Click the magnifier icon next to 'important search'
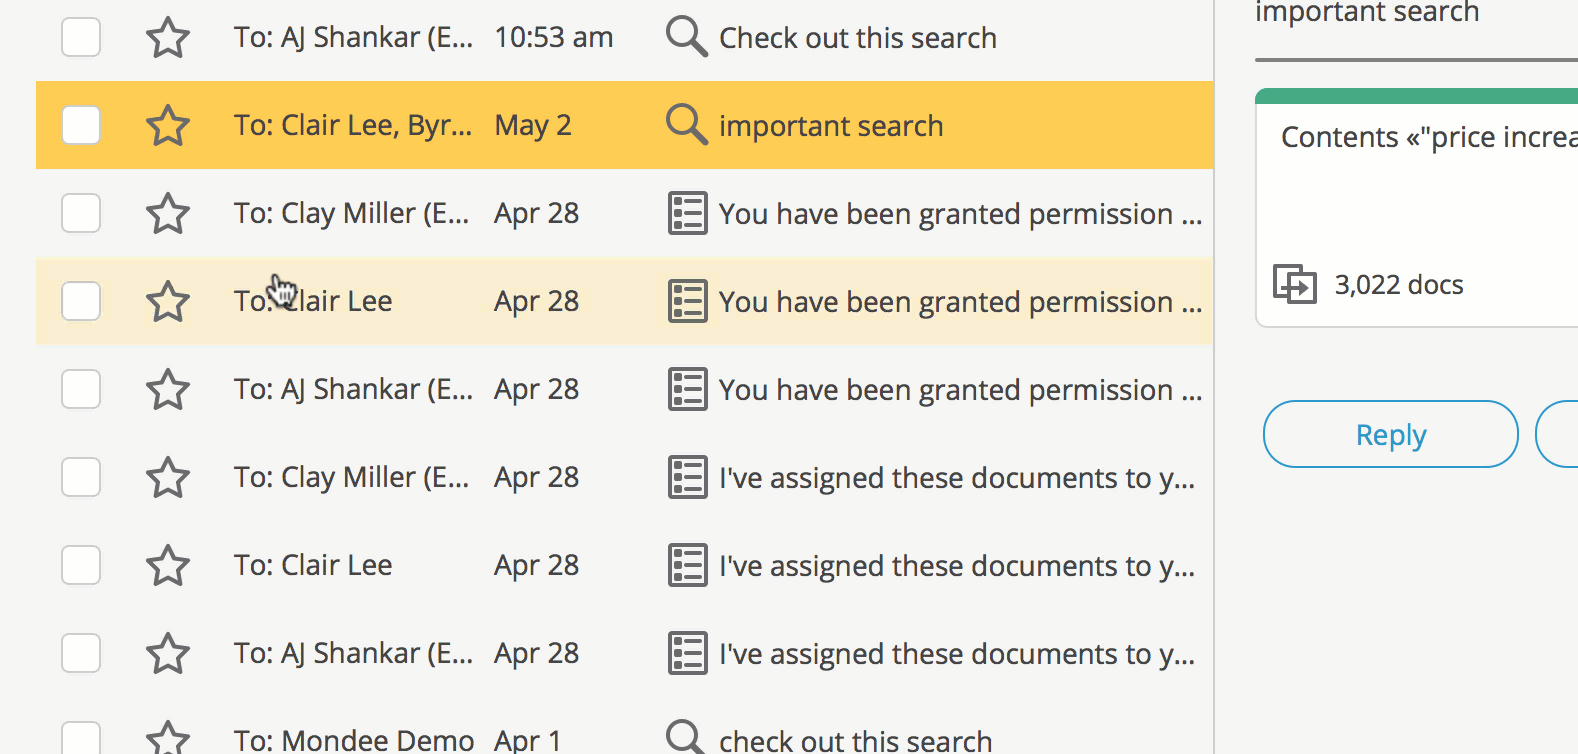This screenshot has height=754, width=1578. [x=687, y=125]
